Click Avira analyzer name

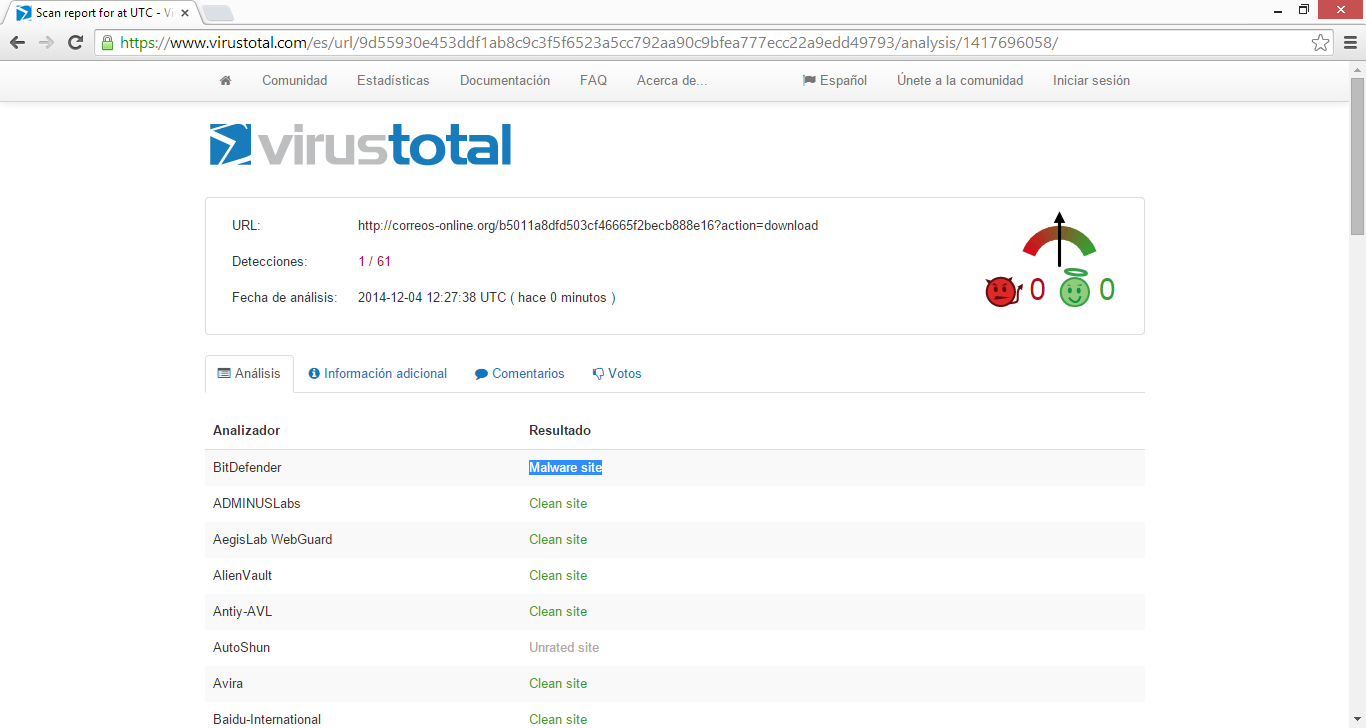[x=228, y=683]
